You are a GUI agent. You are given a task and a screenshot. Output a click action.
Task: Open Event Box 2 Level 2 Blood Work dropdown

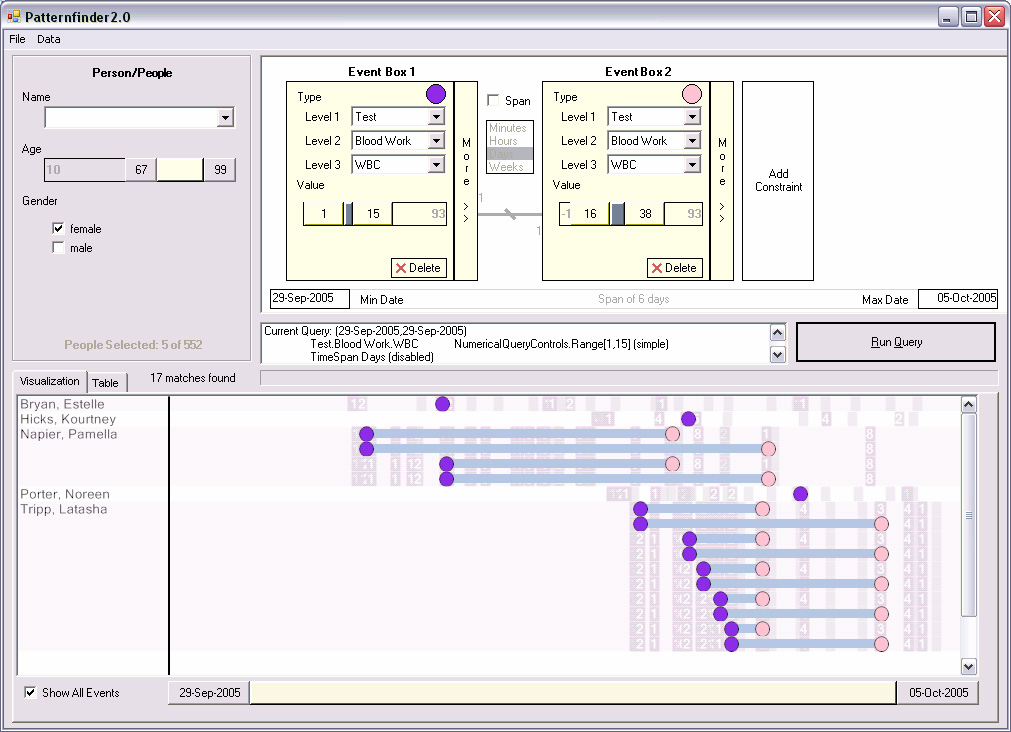click(x=692, y=141)
